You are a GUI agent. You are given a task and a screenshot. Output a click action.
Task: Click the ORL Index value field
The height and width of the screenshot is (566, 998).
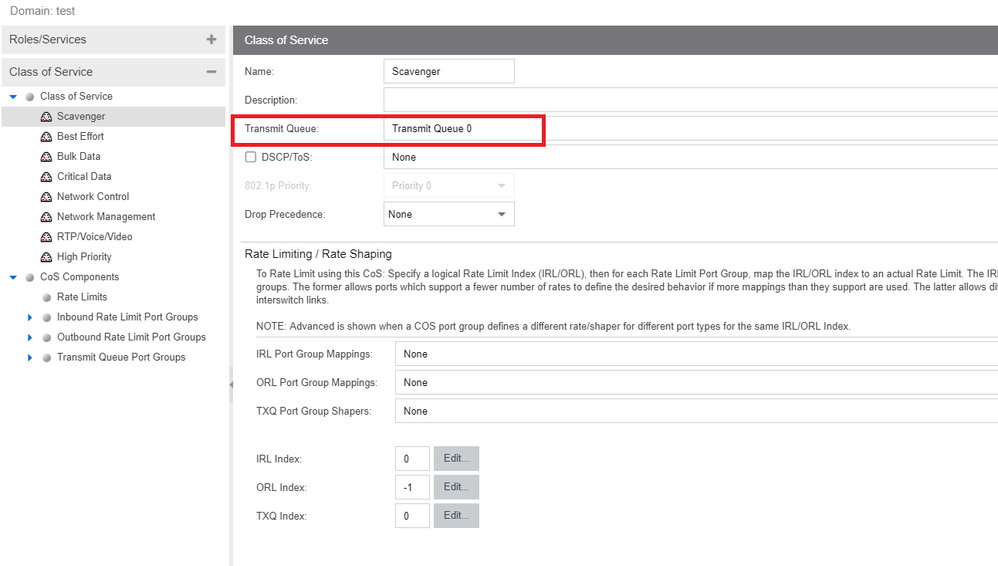[412, 487]
